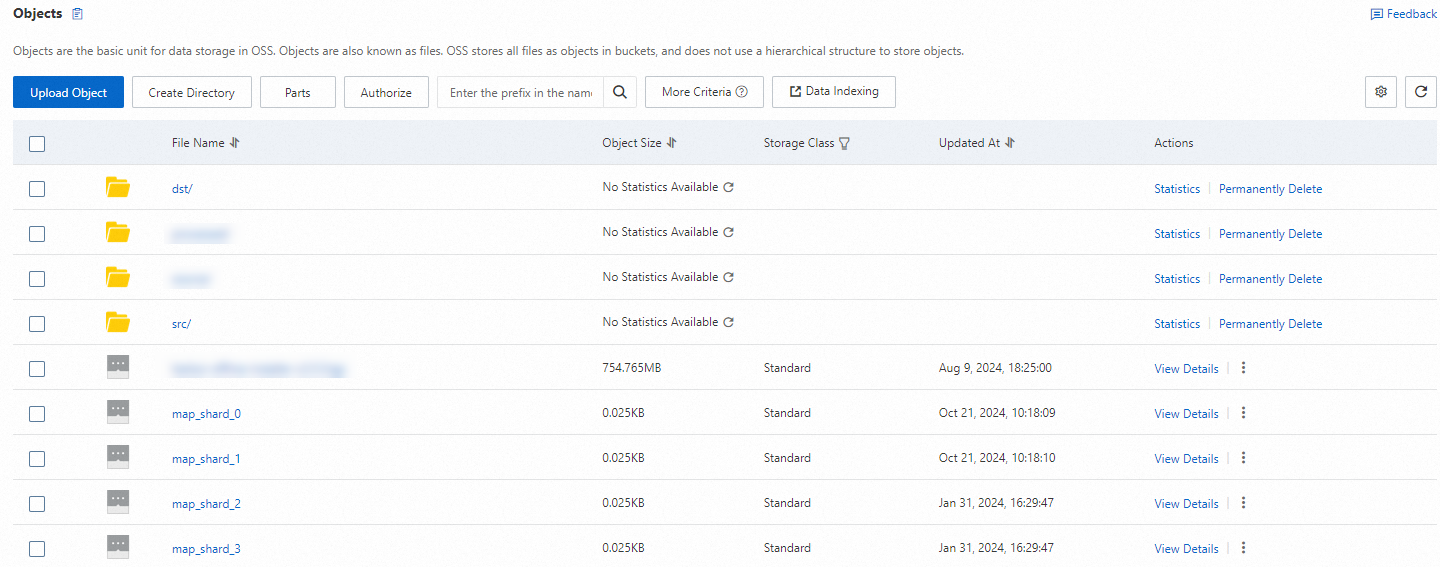Click the copy icon beside Objects
The width and height of the screenshot is (1440, 567).
pyautogui.click(x=78, y=14)
